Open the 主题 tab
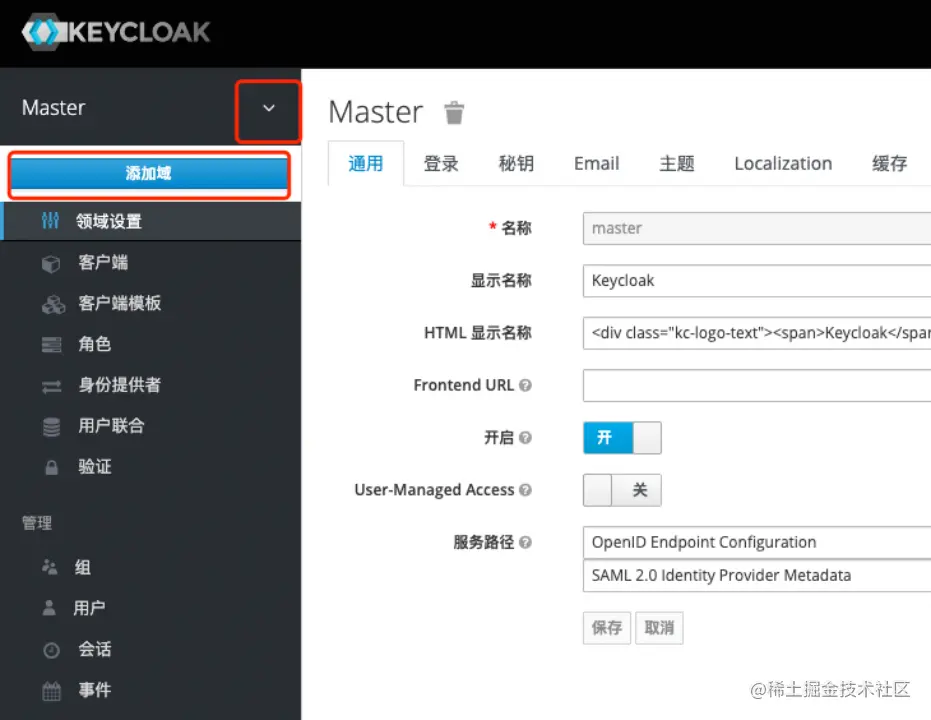Screen dimensions: 931x720 pos(677,163)
